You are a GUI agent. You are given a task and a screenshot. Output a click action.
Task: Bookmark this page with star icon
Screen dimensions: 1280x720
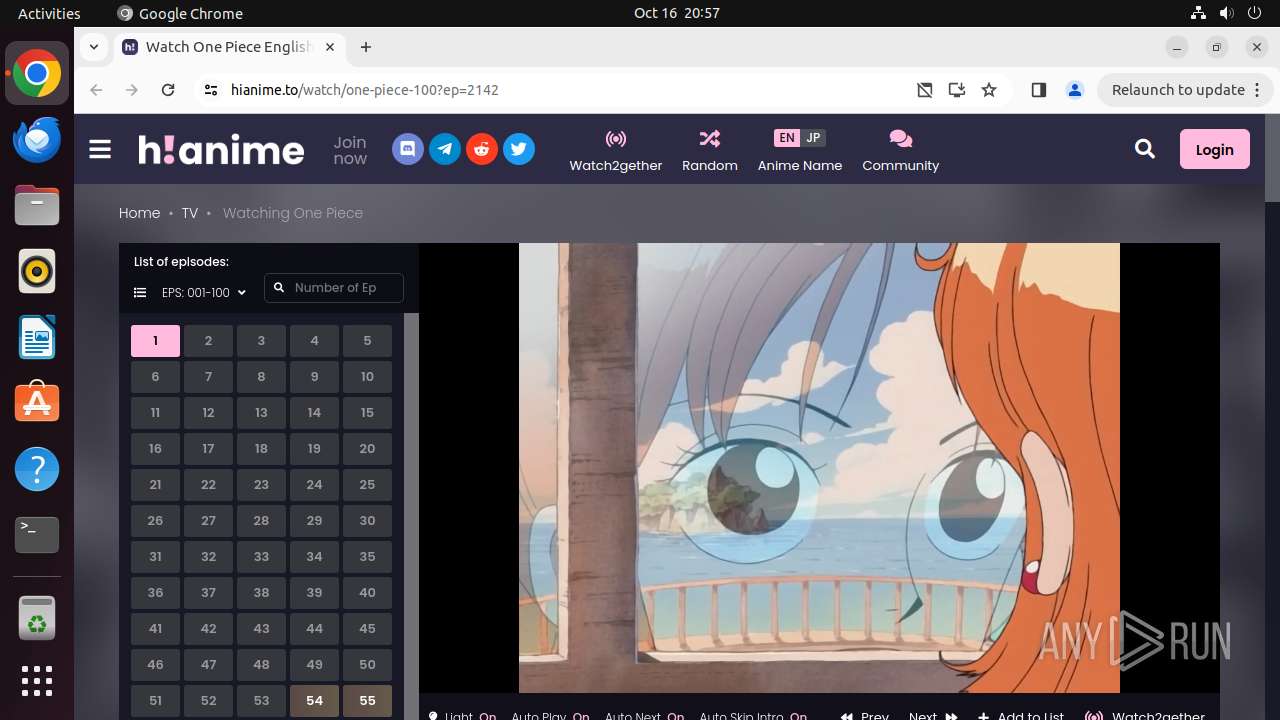[x=989, y=90]
